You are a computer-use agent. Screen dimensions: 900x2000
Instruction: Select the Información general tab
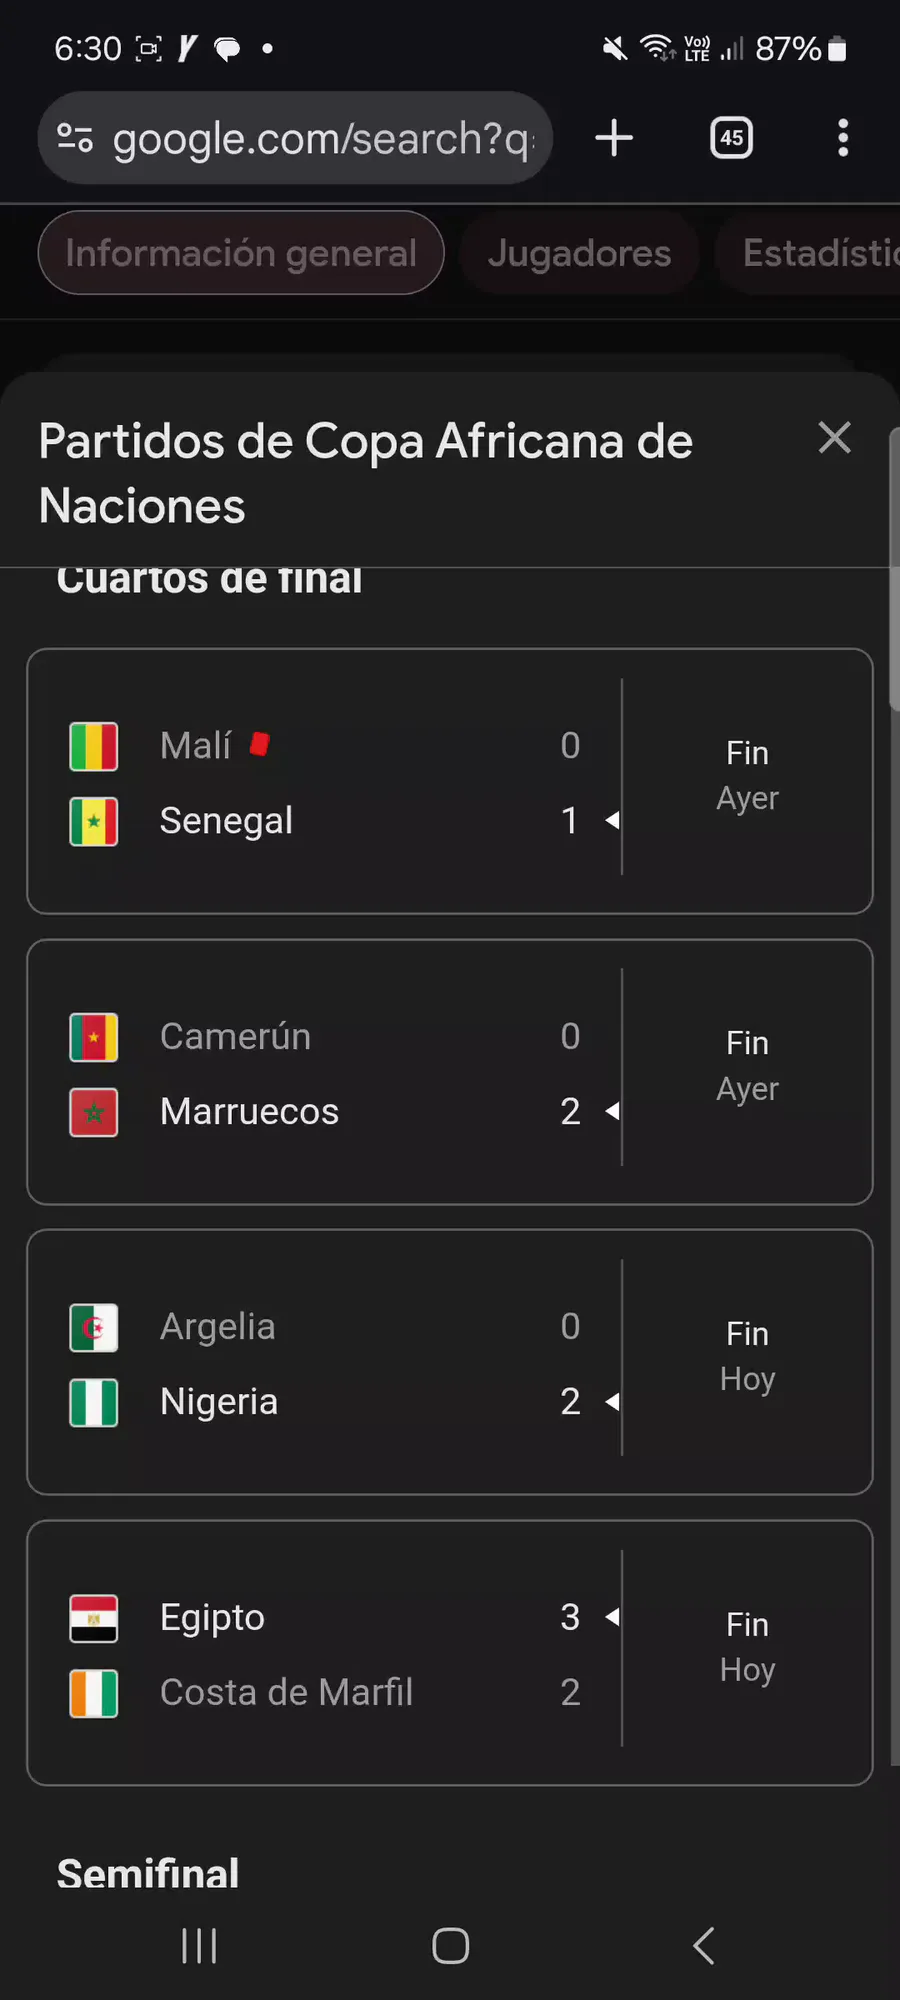click(x=241, y=253)
